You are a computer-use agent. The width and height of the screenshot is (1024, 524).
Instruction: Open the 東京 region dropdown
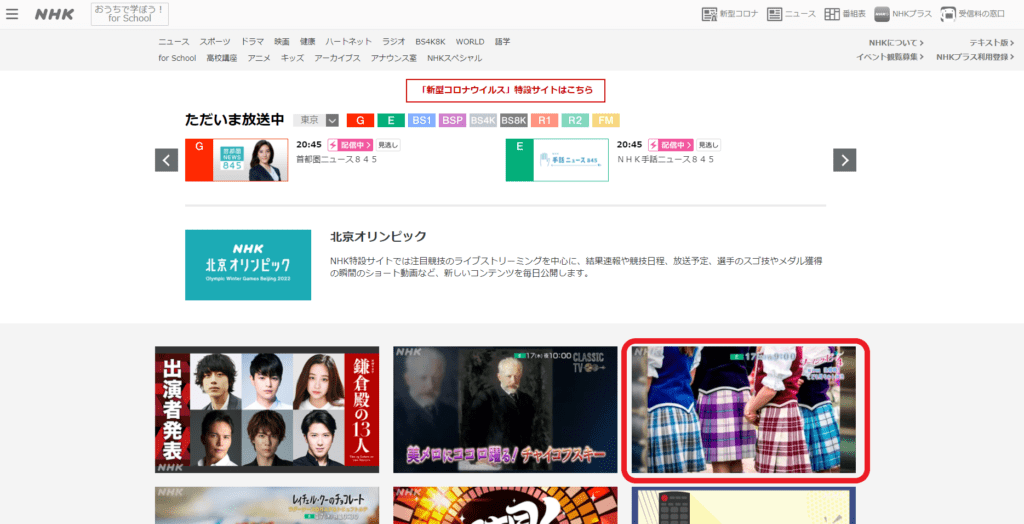pos(317,120)
